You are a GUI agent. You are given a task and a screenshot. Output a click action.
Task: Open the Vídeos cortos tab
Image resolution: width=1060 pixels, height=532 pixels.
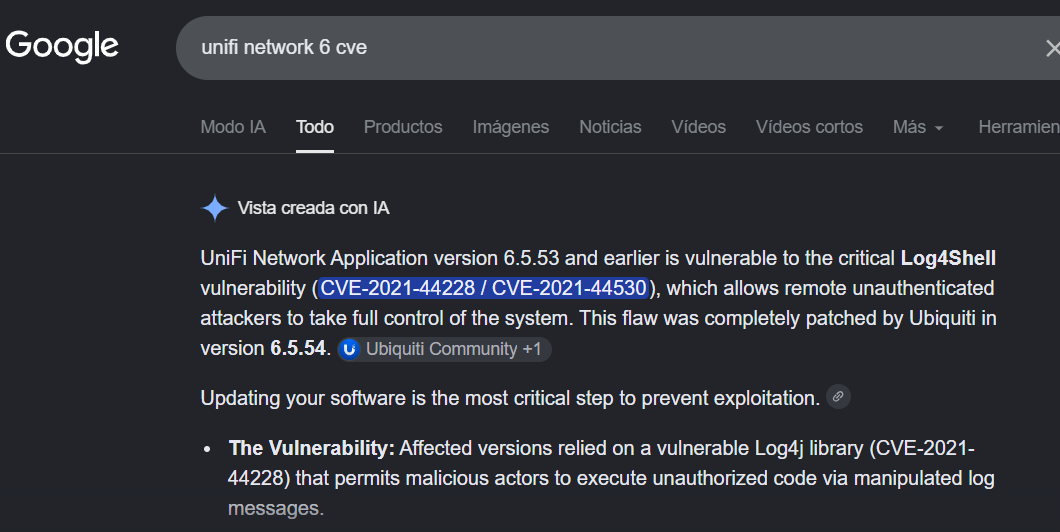pos(809,127)
